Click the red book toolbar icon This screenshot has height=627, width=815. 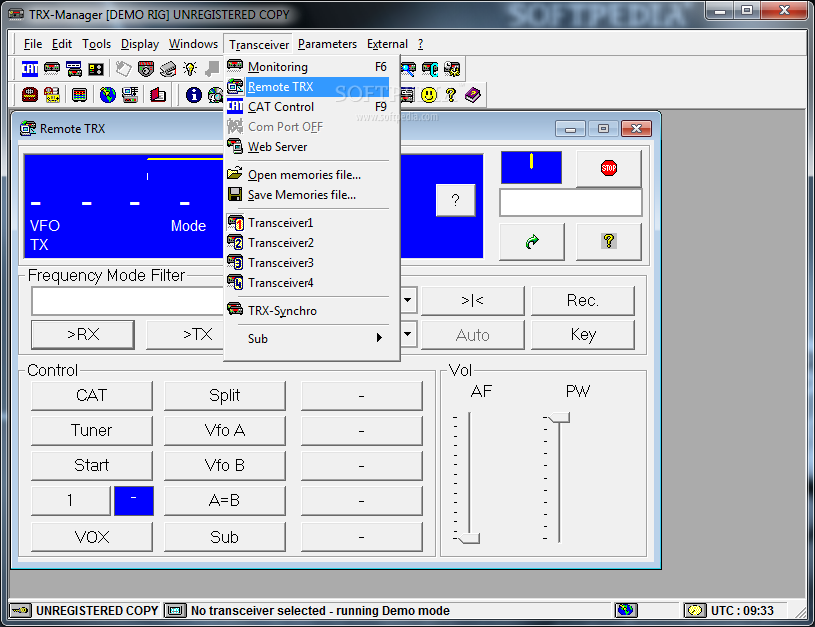coord(158,95)
